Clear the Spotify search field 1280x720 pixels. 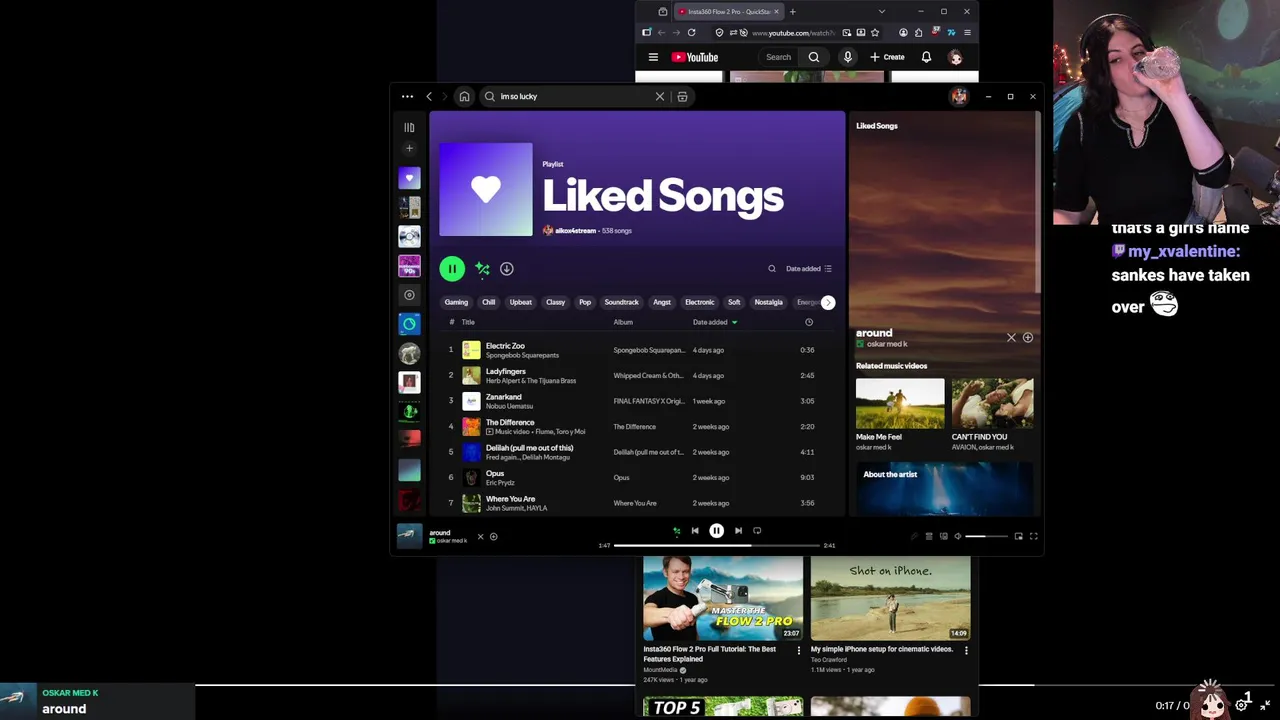660,97
